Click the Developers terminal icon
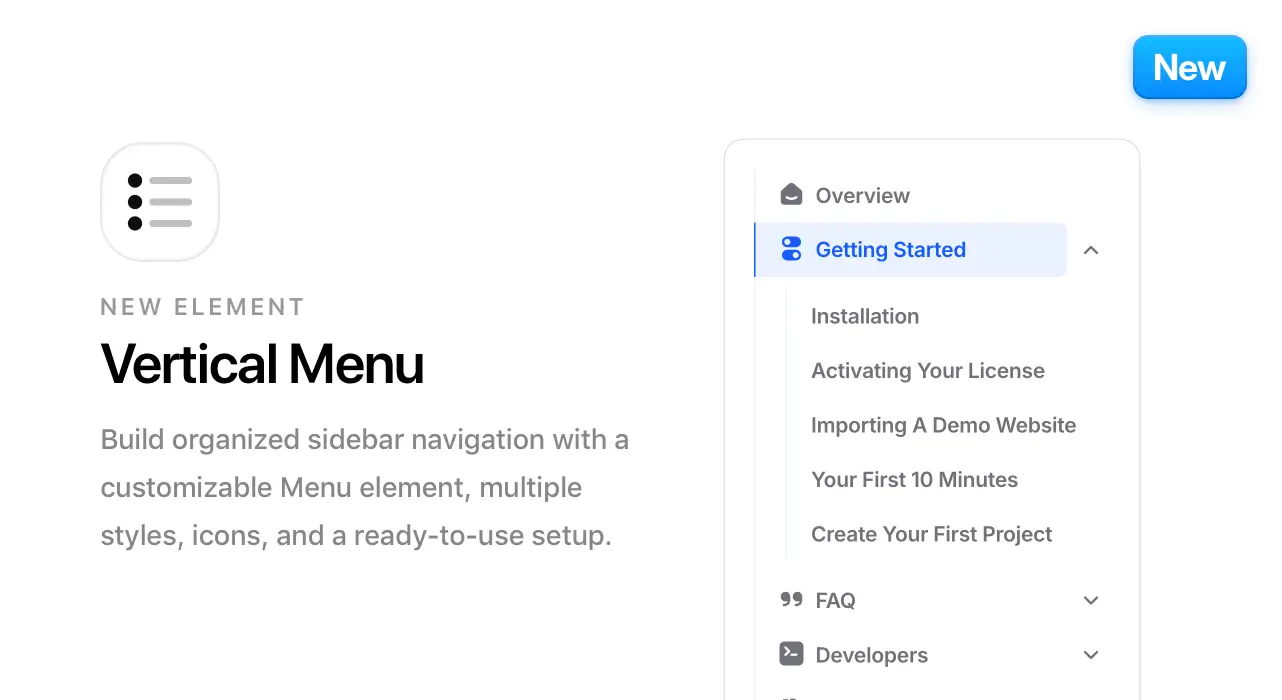 tap(791, 654)
